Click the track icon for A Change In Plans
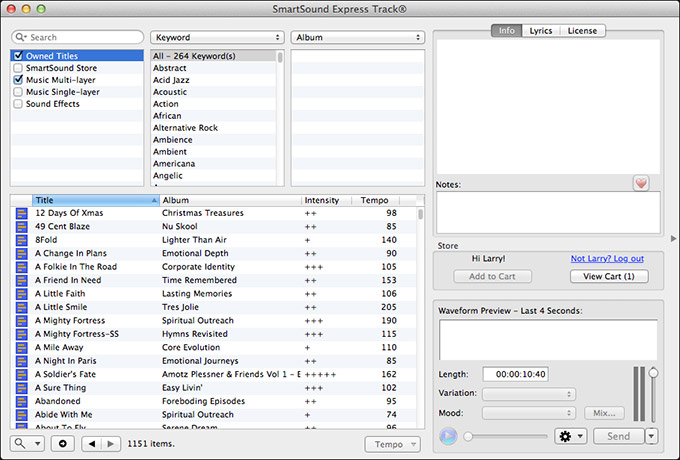 tap(21, 254)
